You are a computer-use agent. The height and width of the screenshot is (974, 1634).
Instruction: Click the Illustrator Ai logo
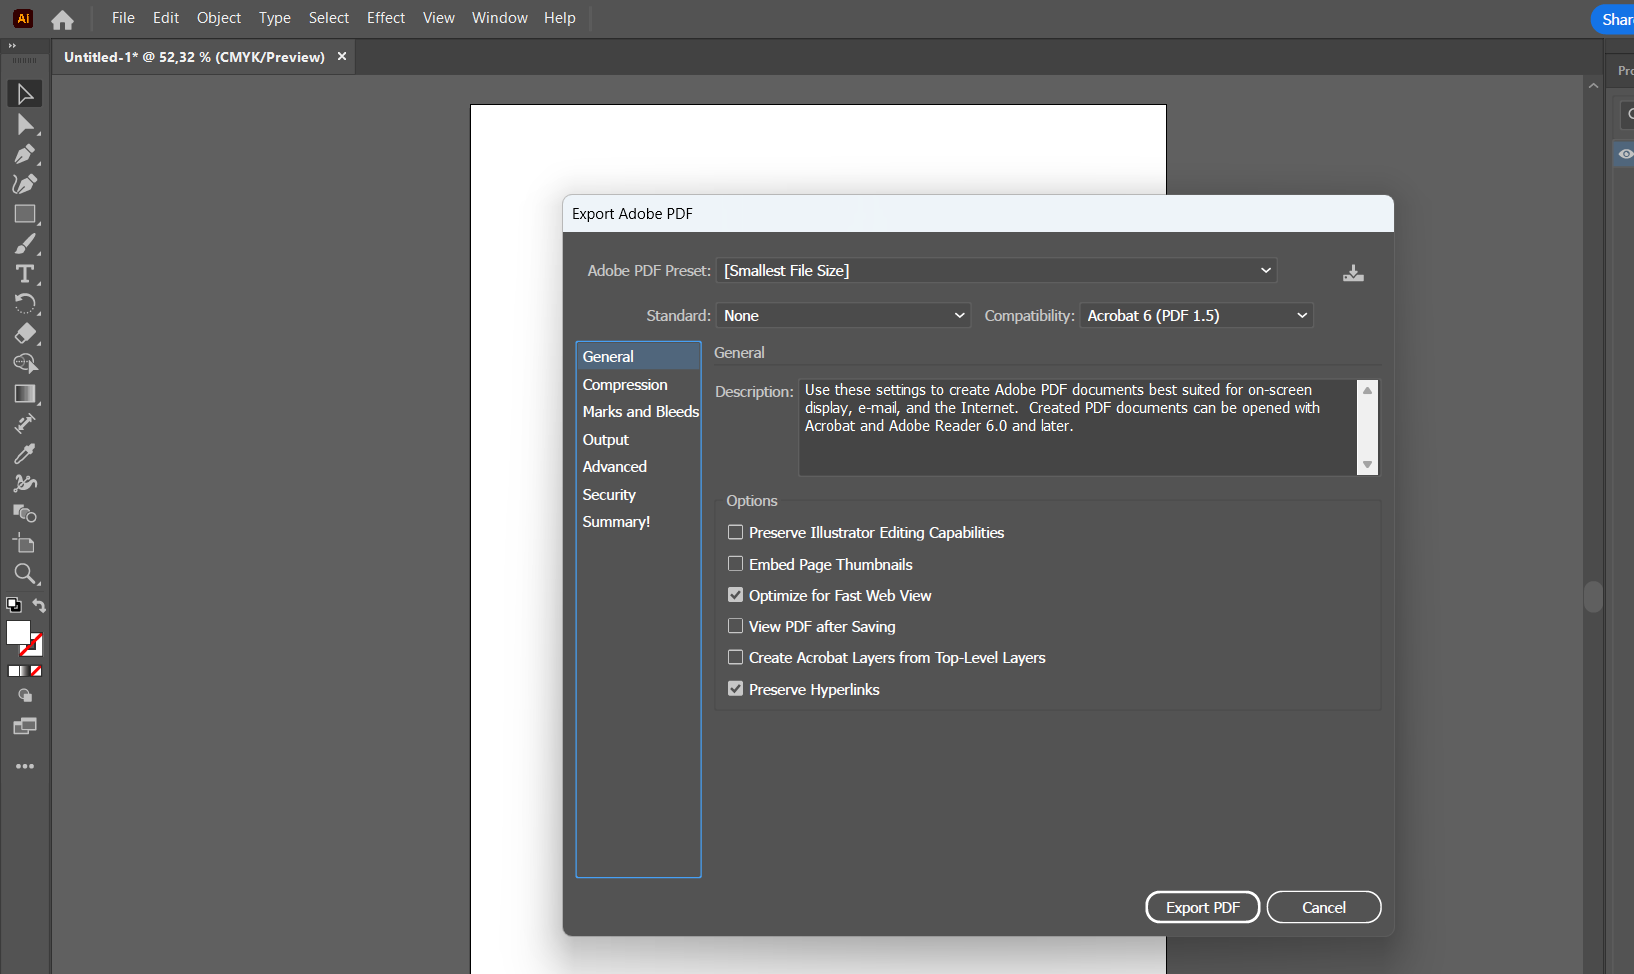pos(23,18)
